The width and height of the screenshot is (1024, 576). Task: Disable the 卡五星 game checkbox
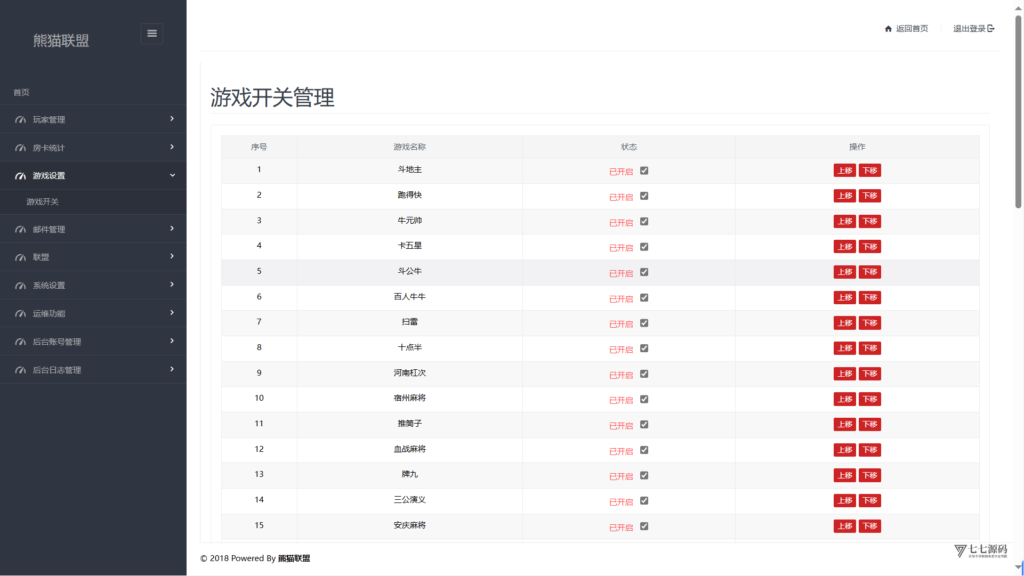pos(644,247)
